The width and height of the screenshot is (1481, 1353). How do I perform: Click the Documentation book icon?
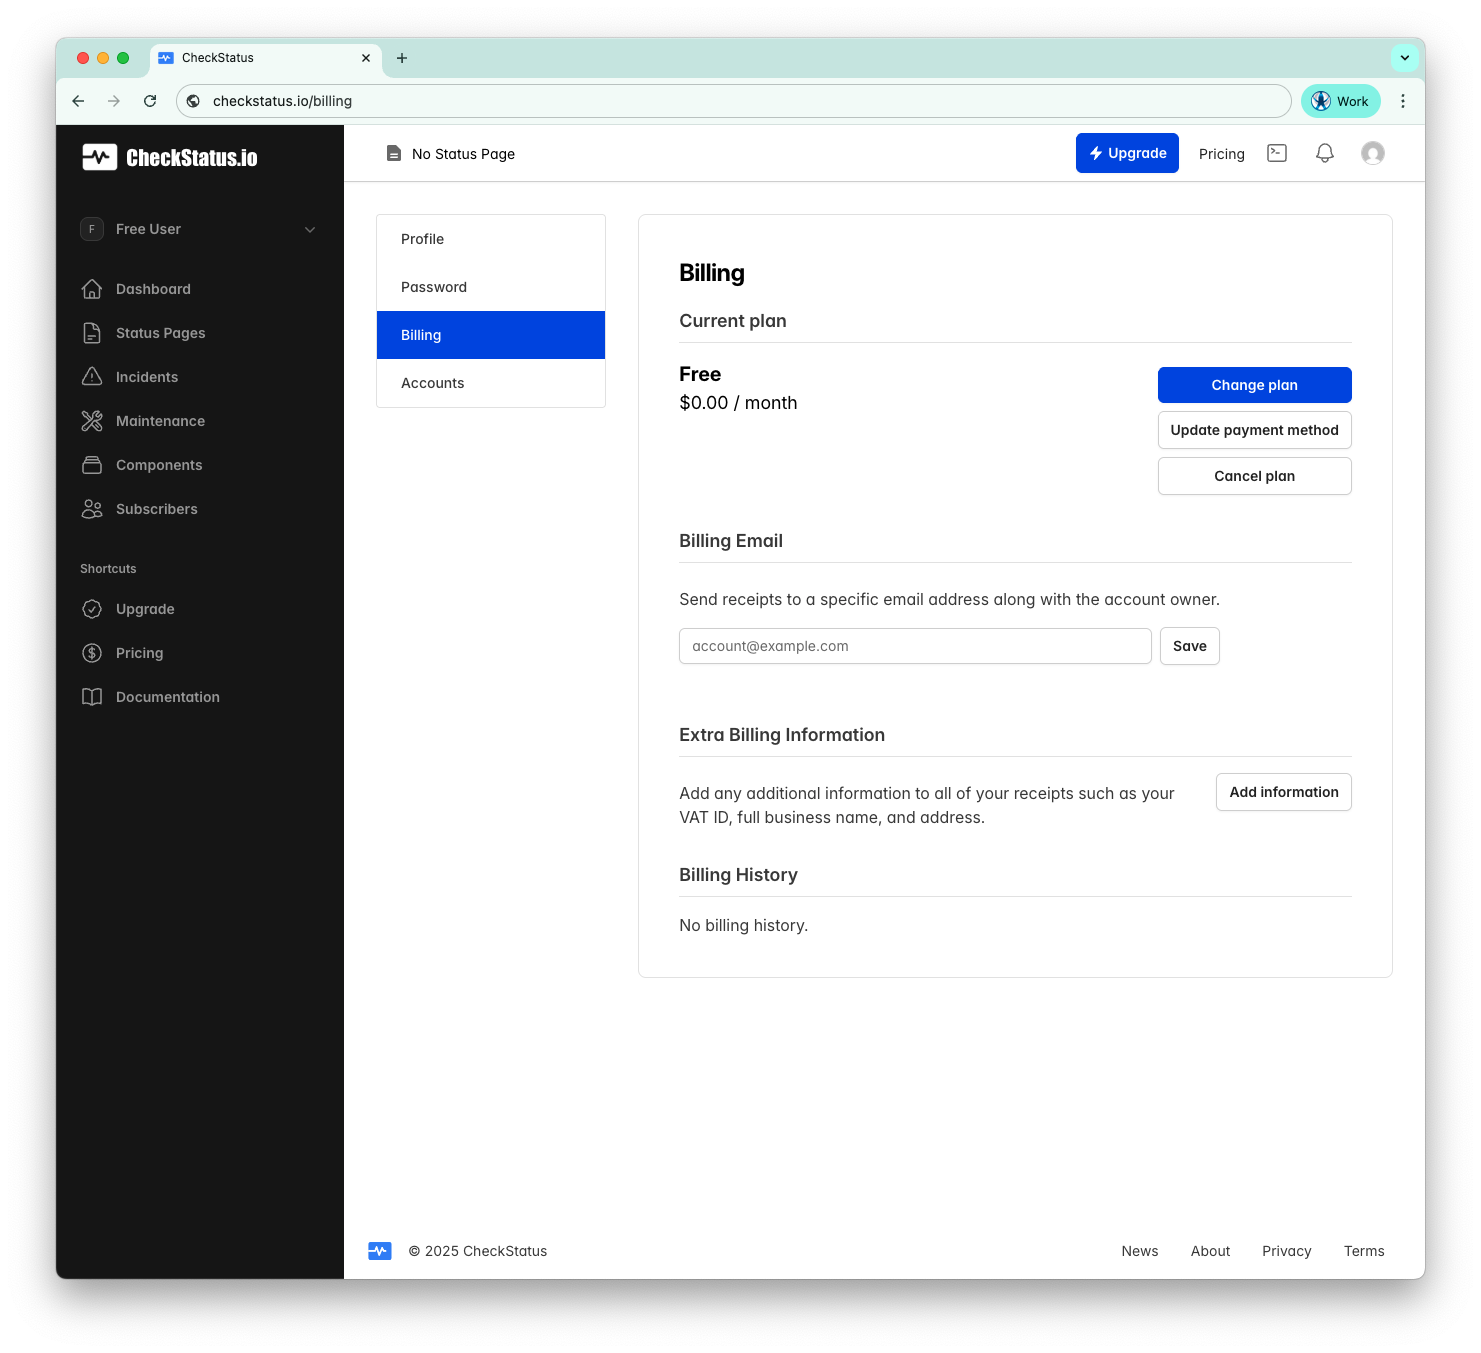click(92, 697)
